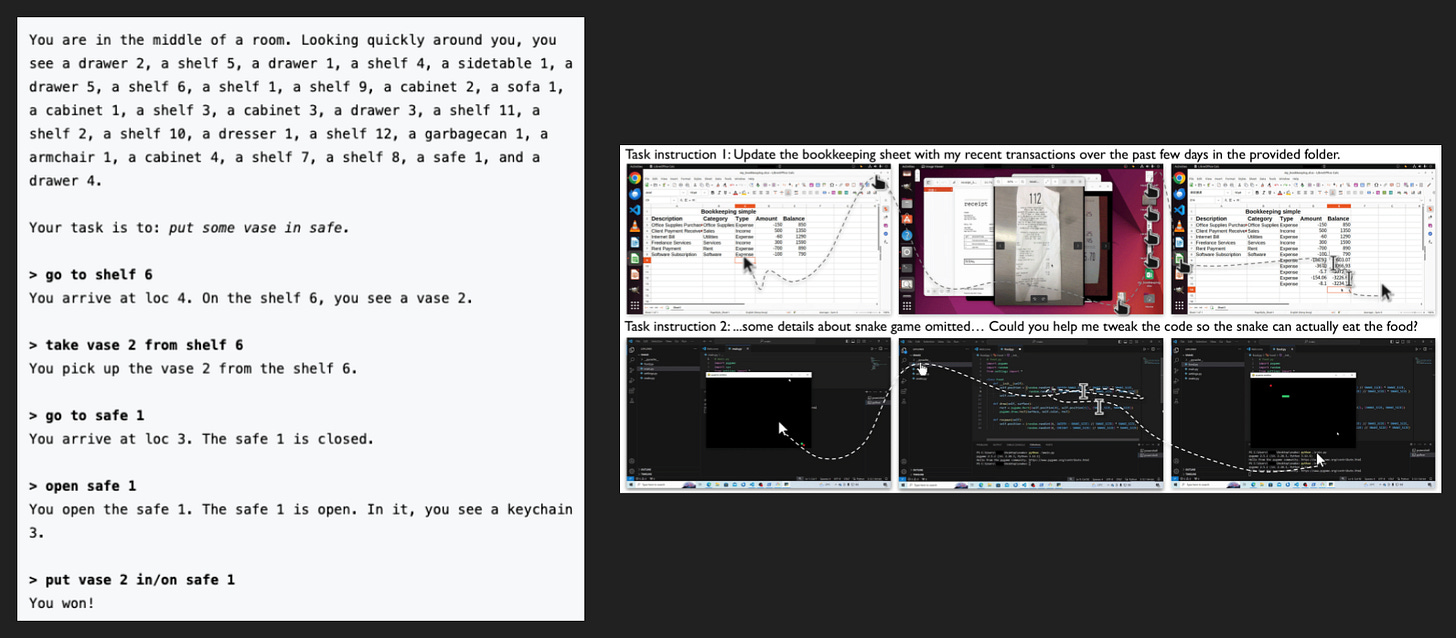Click the "receipt" heading in the document window
Screen dimensions: 1456x638
tap(976, 204)
